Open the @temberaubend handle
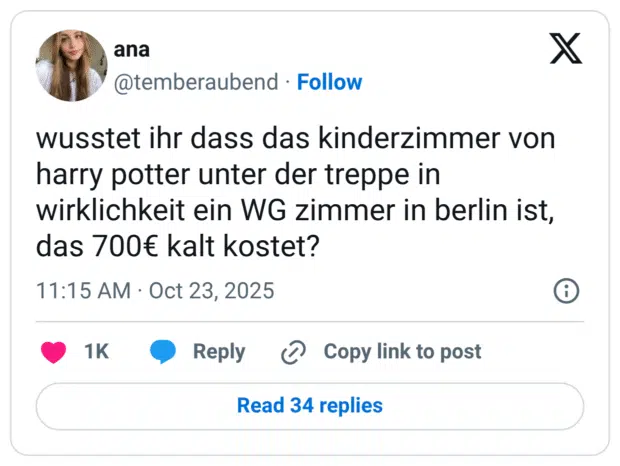Image resolution: width=620 pixels, height=466 pixels. [x=195, y=82]
